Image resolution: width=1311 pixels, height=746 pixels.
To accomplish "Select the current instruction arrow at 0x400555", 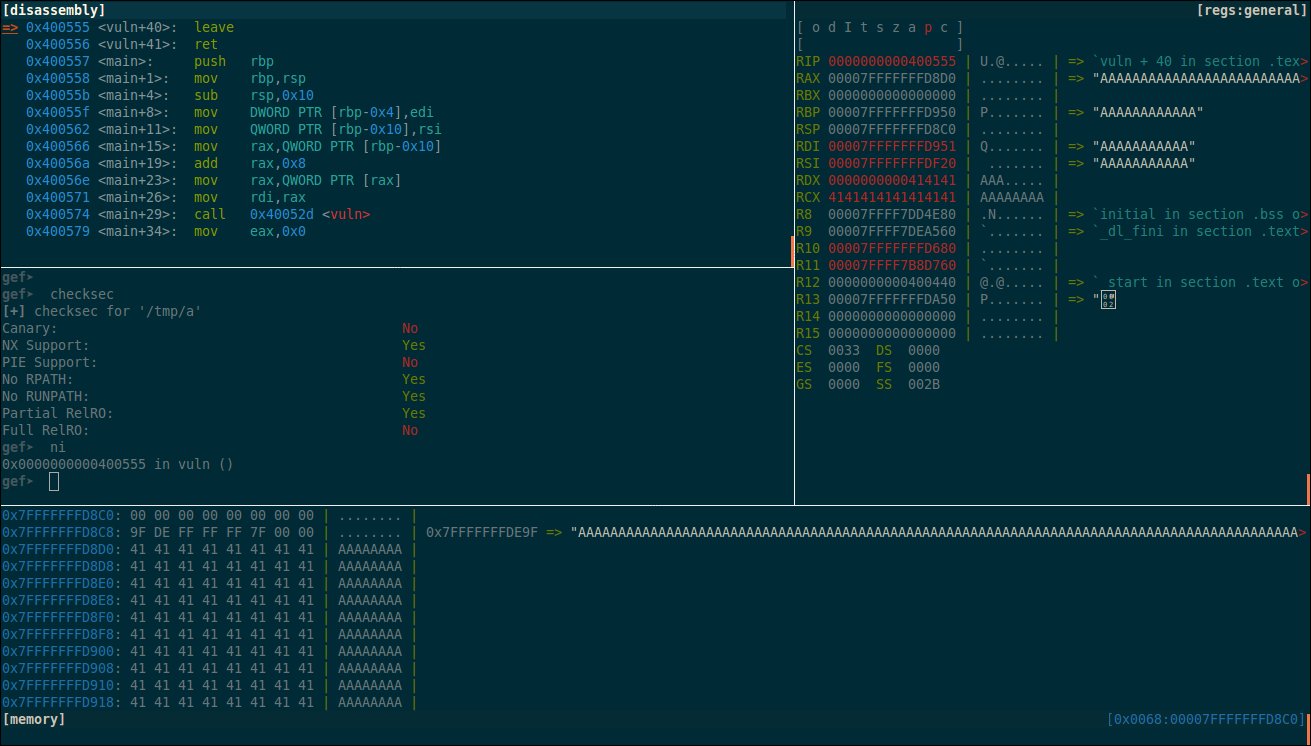I will click(x=10, y=27).
